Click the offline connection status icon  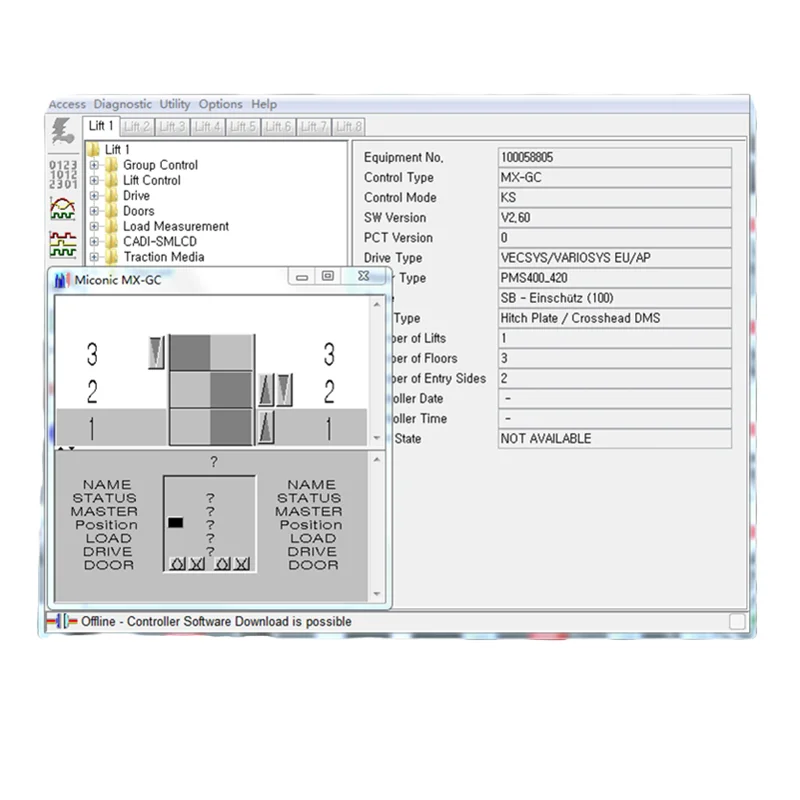pos(62,621)
